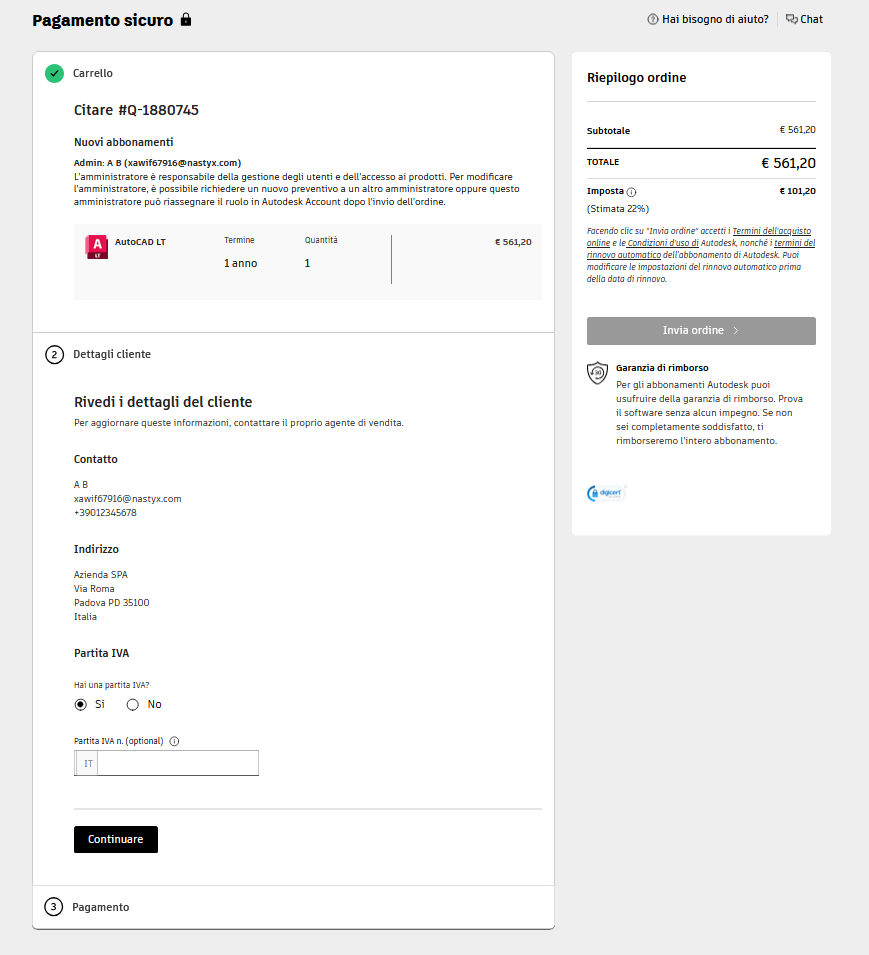Focus the Partita IVA number field

click(x=178, y=763)
